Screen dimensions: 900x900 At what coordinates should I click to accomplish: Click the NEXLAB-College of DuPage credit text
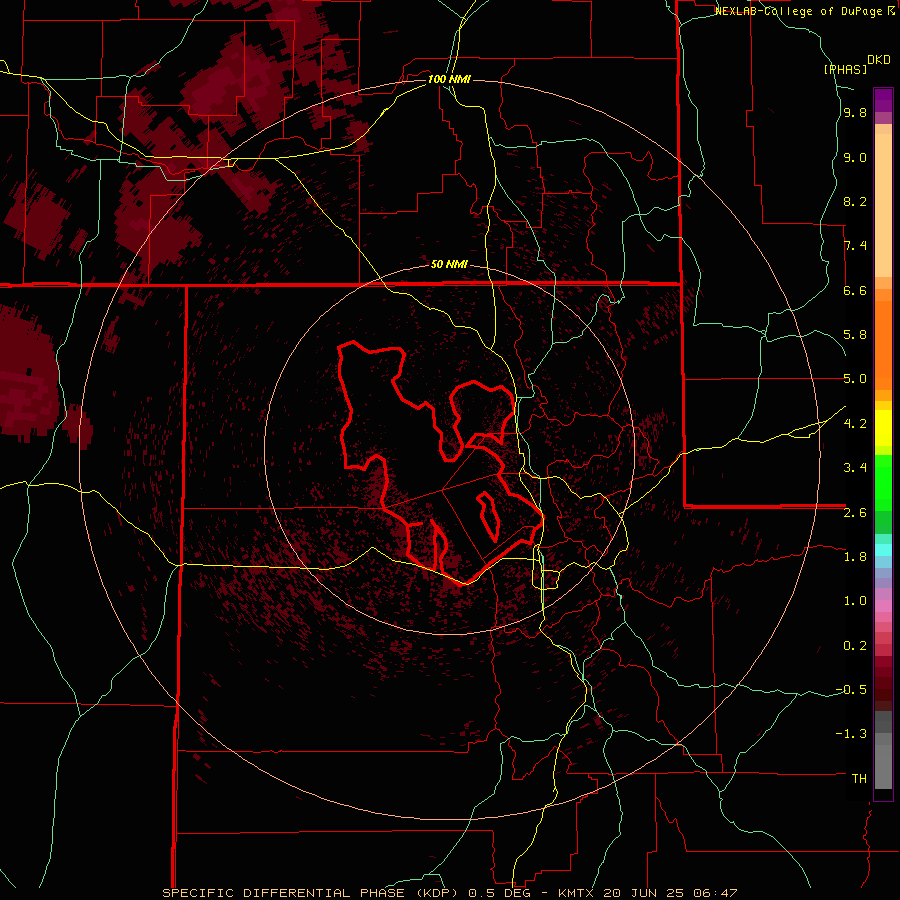point(800,11)
